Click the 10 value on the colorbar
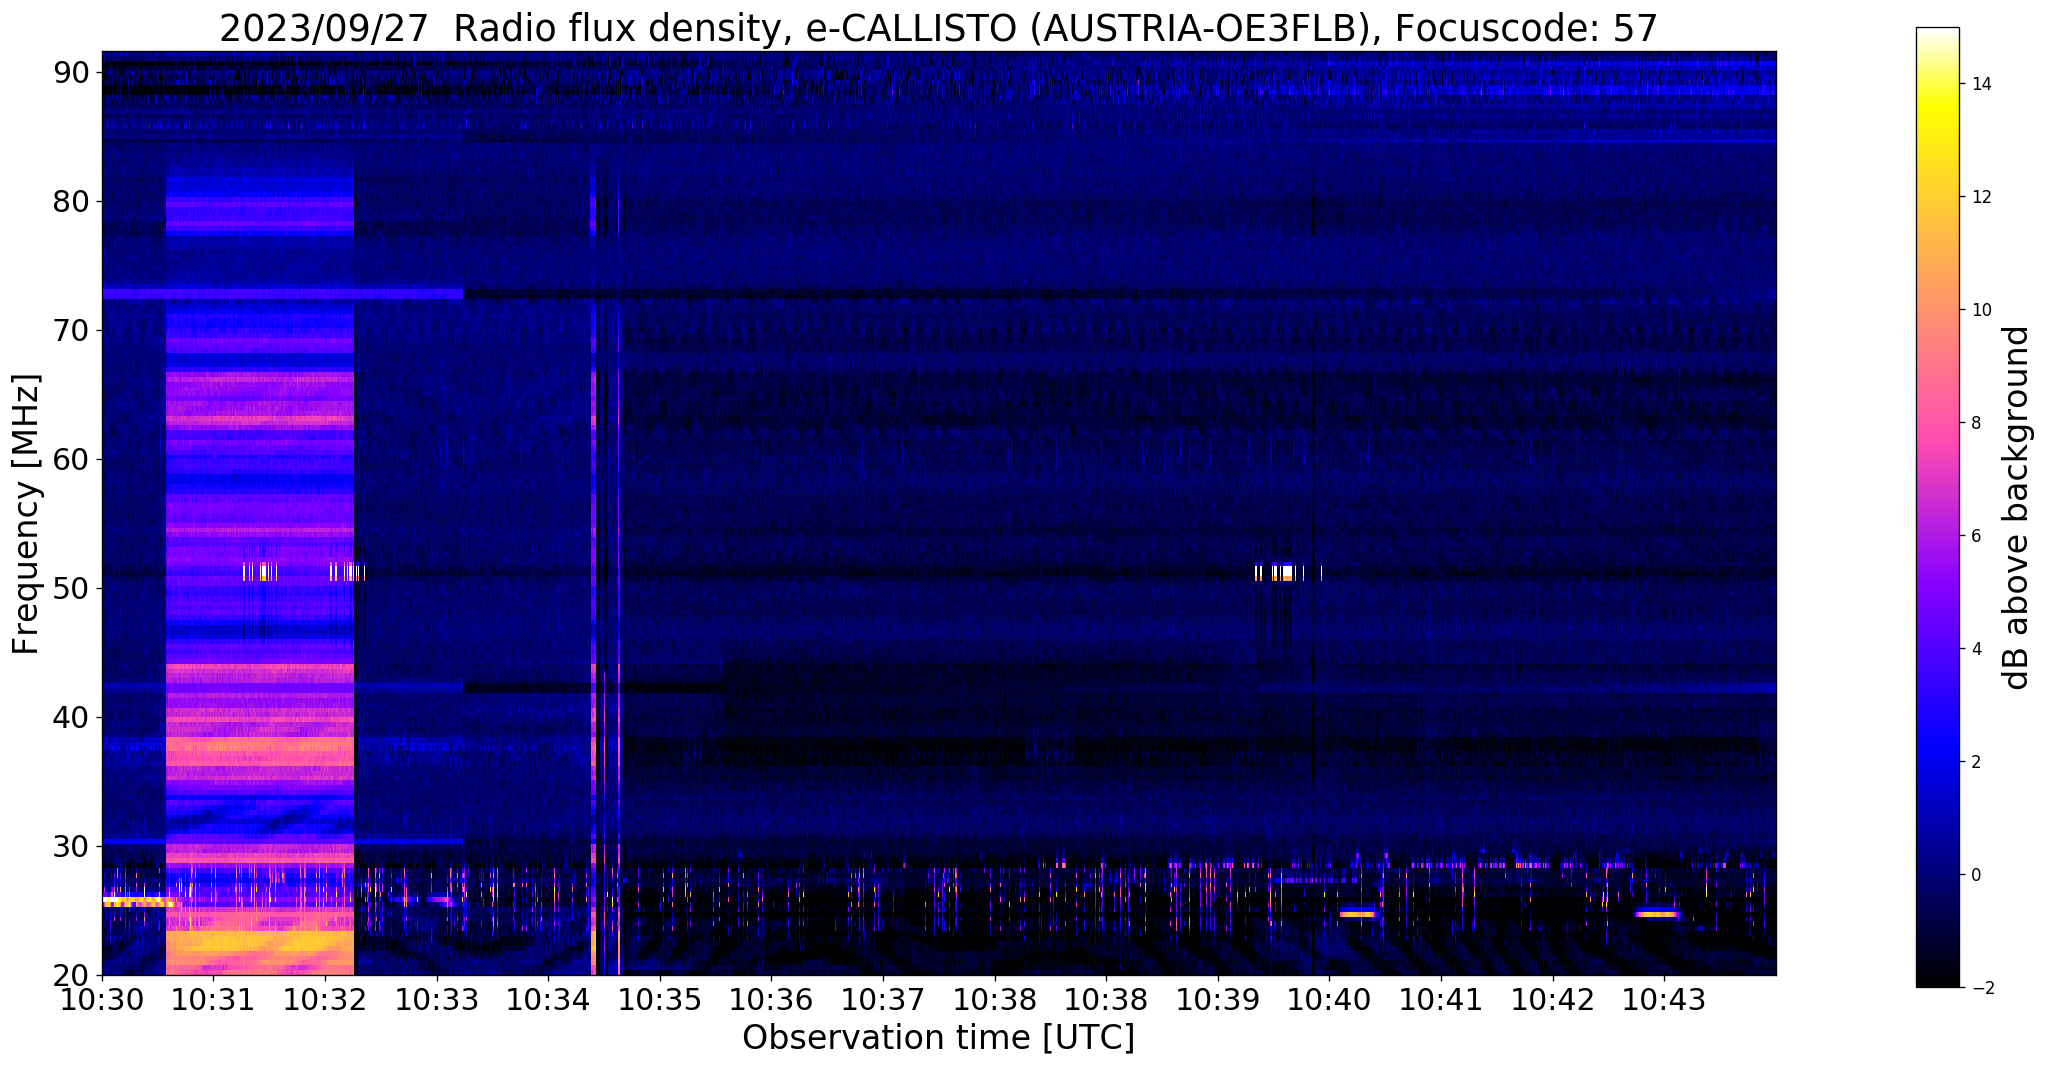Image resolution: width=2047 pixels, height=1067 pixels. pyautogui.click(x=1980, y=310)
